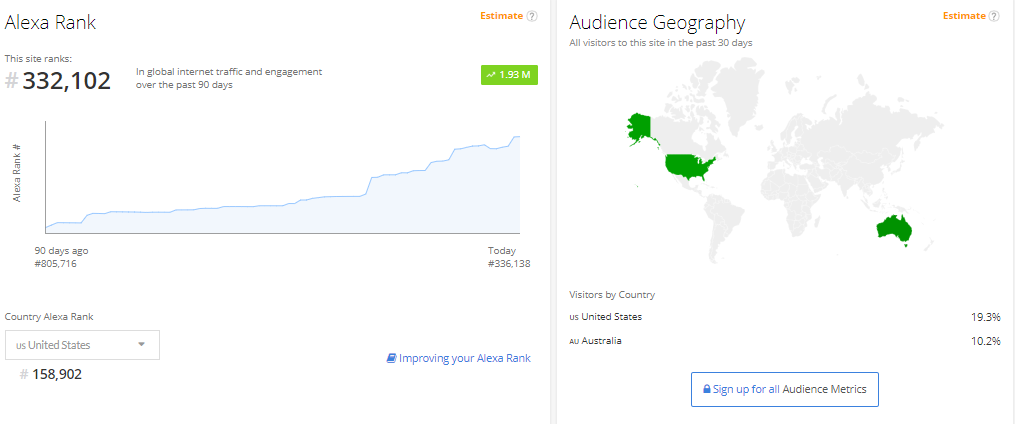Click the global rank value 332,102

67,81
